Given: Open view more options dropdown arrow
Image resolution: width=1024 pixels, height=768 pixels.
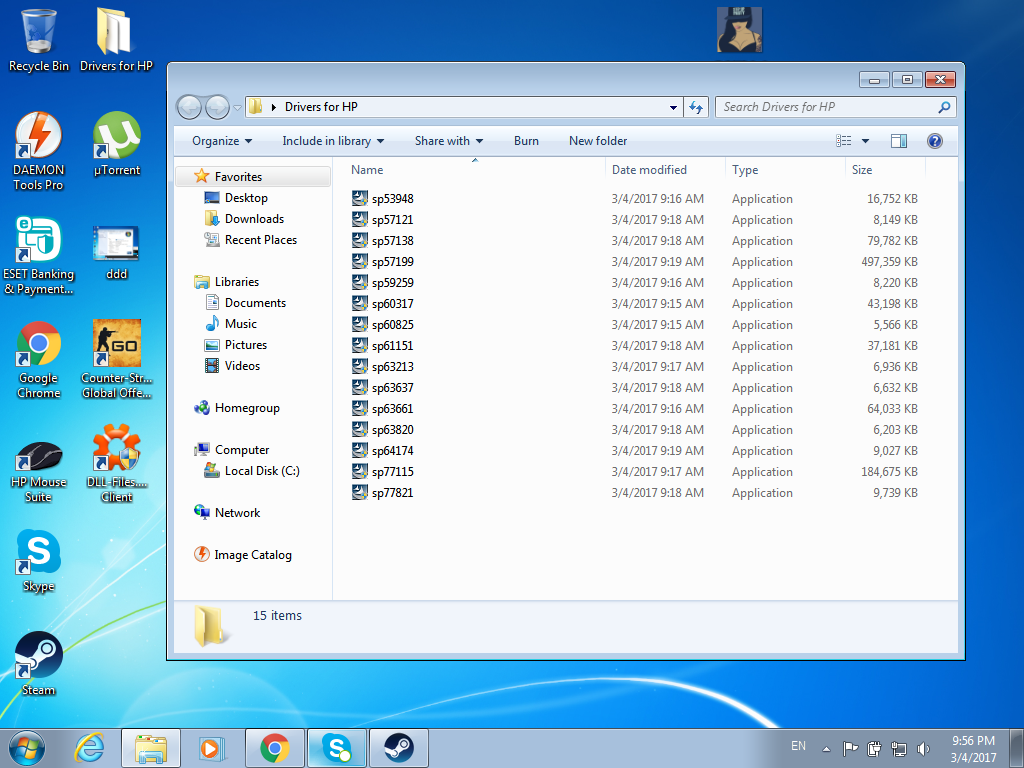Looking at the screenshot, I should click(865, 141).
